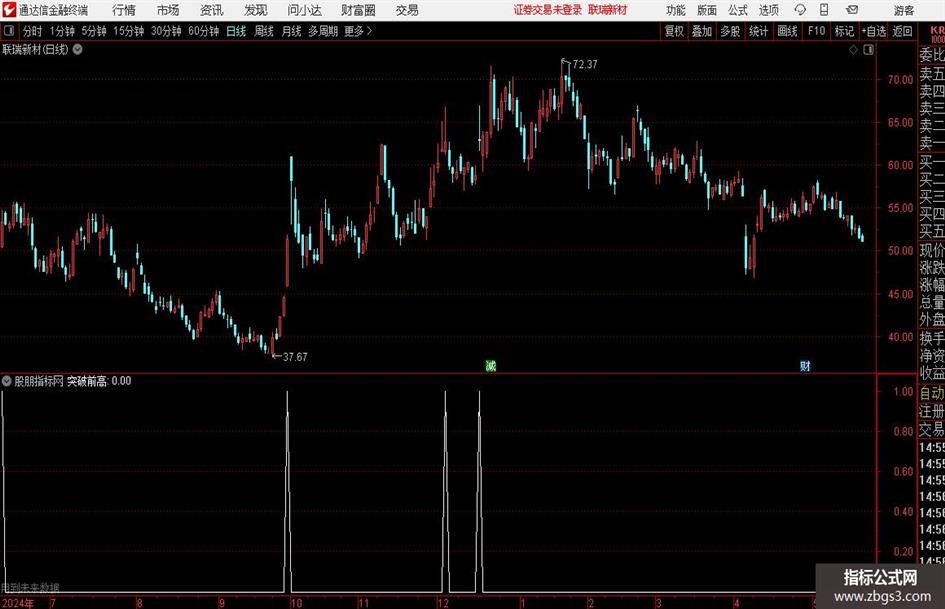Click the 12 month marker on timeline
This screenshot has height=609, width=945.
coord(443,603)
